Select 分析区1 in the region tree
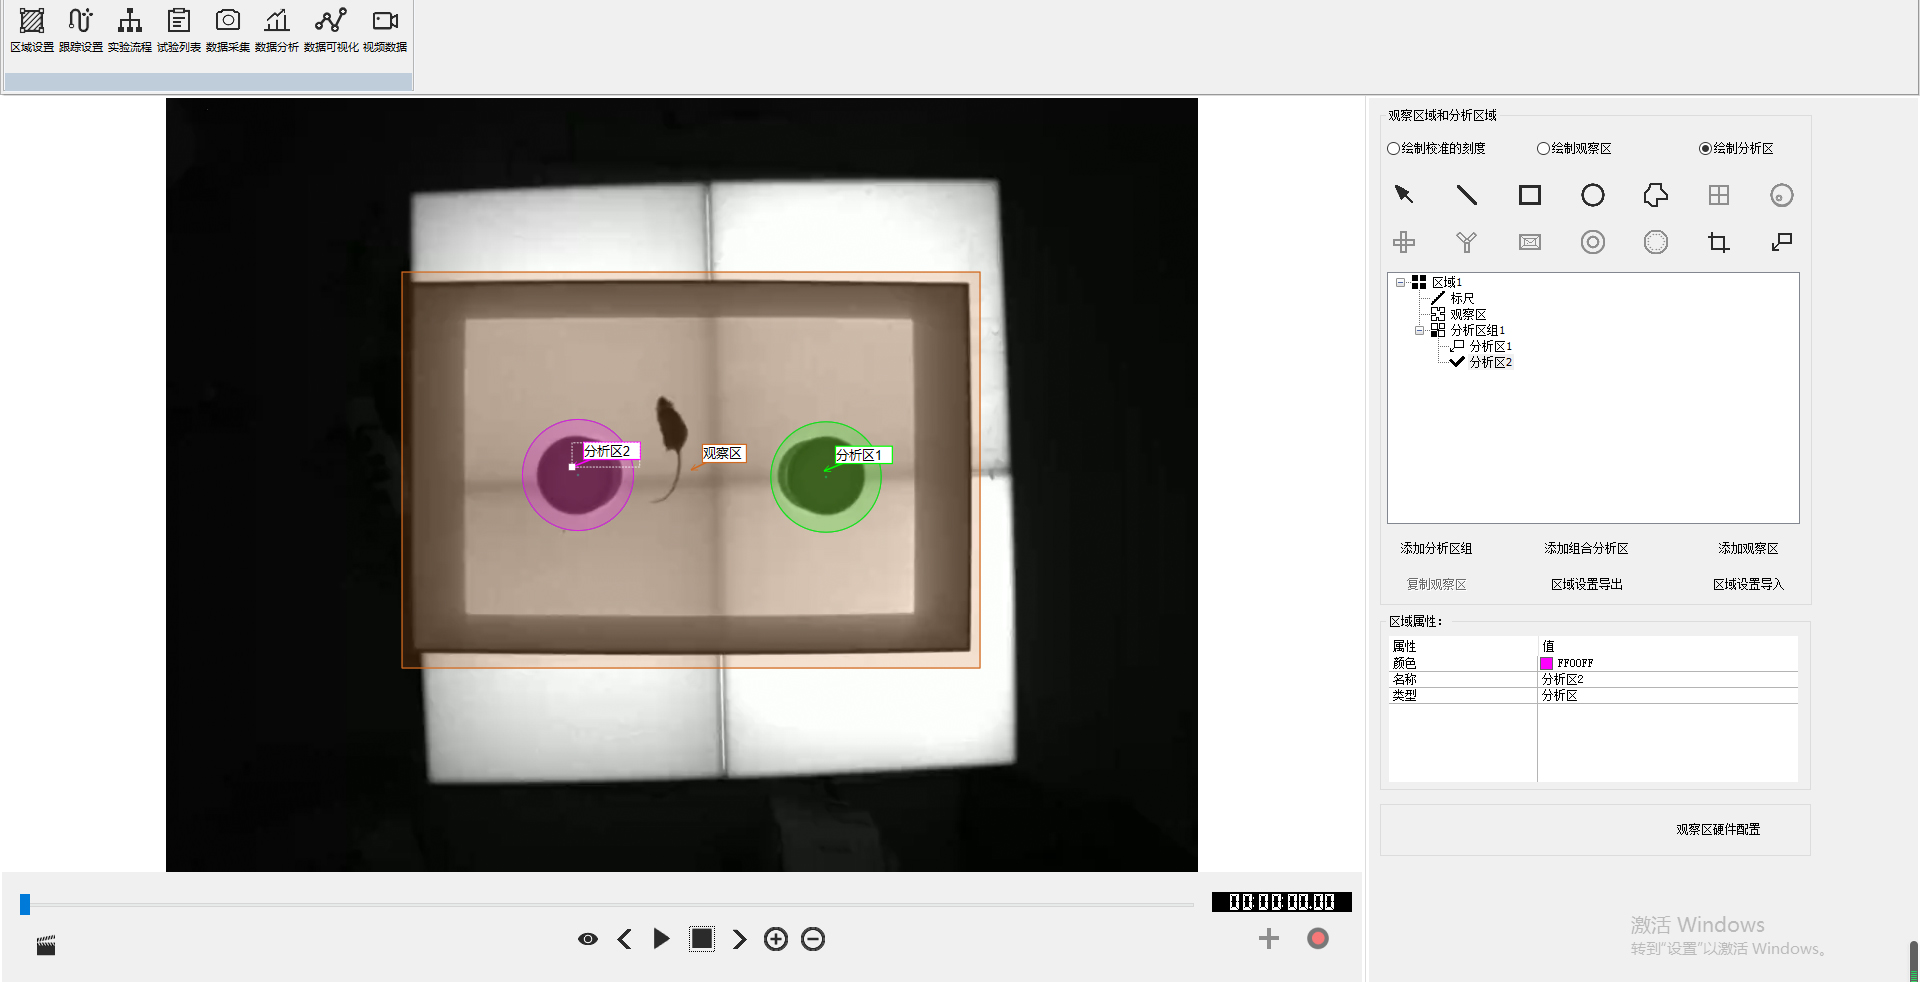The image size is (1920, 982). (1490, 346)
